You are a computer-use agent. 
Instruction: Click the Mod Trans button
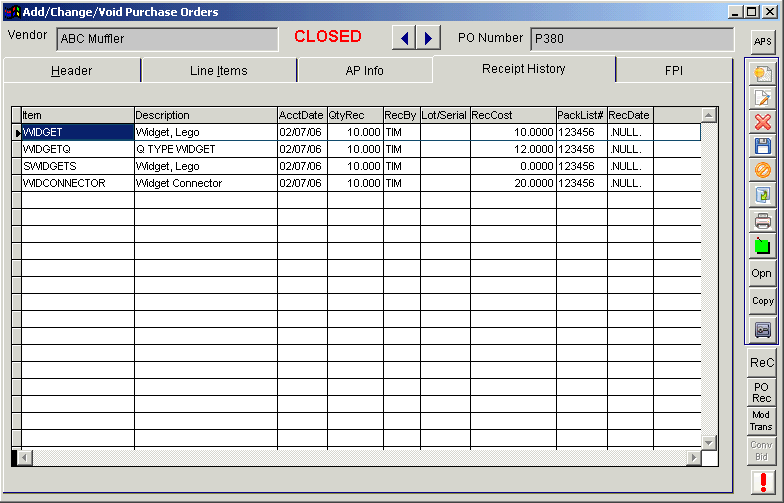761,420
